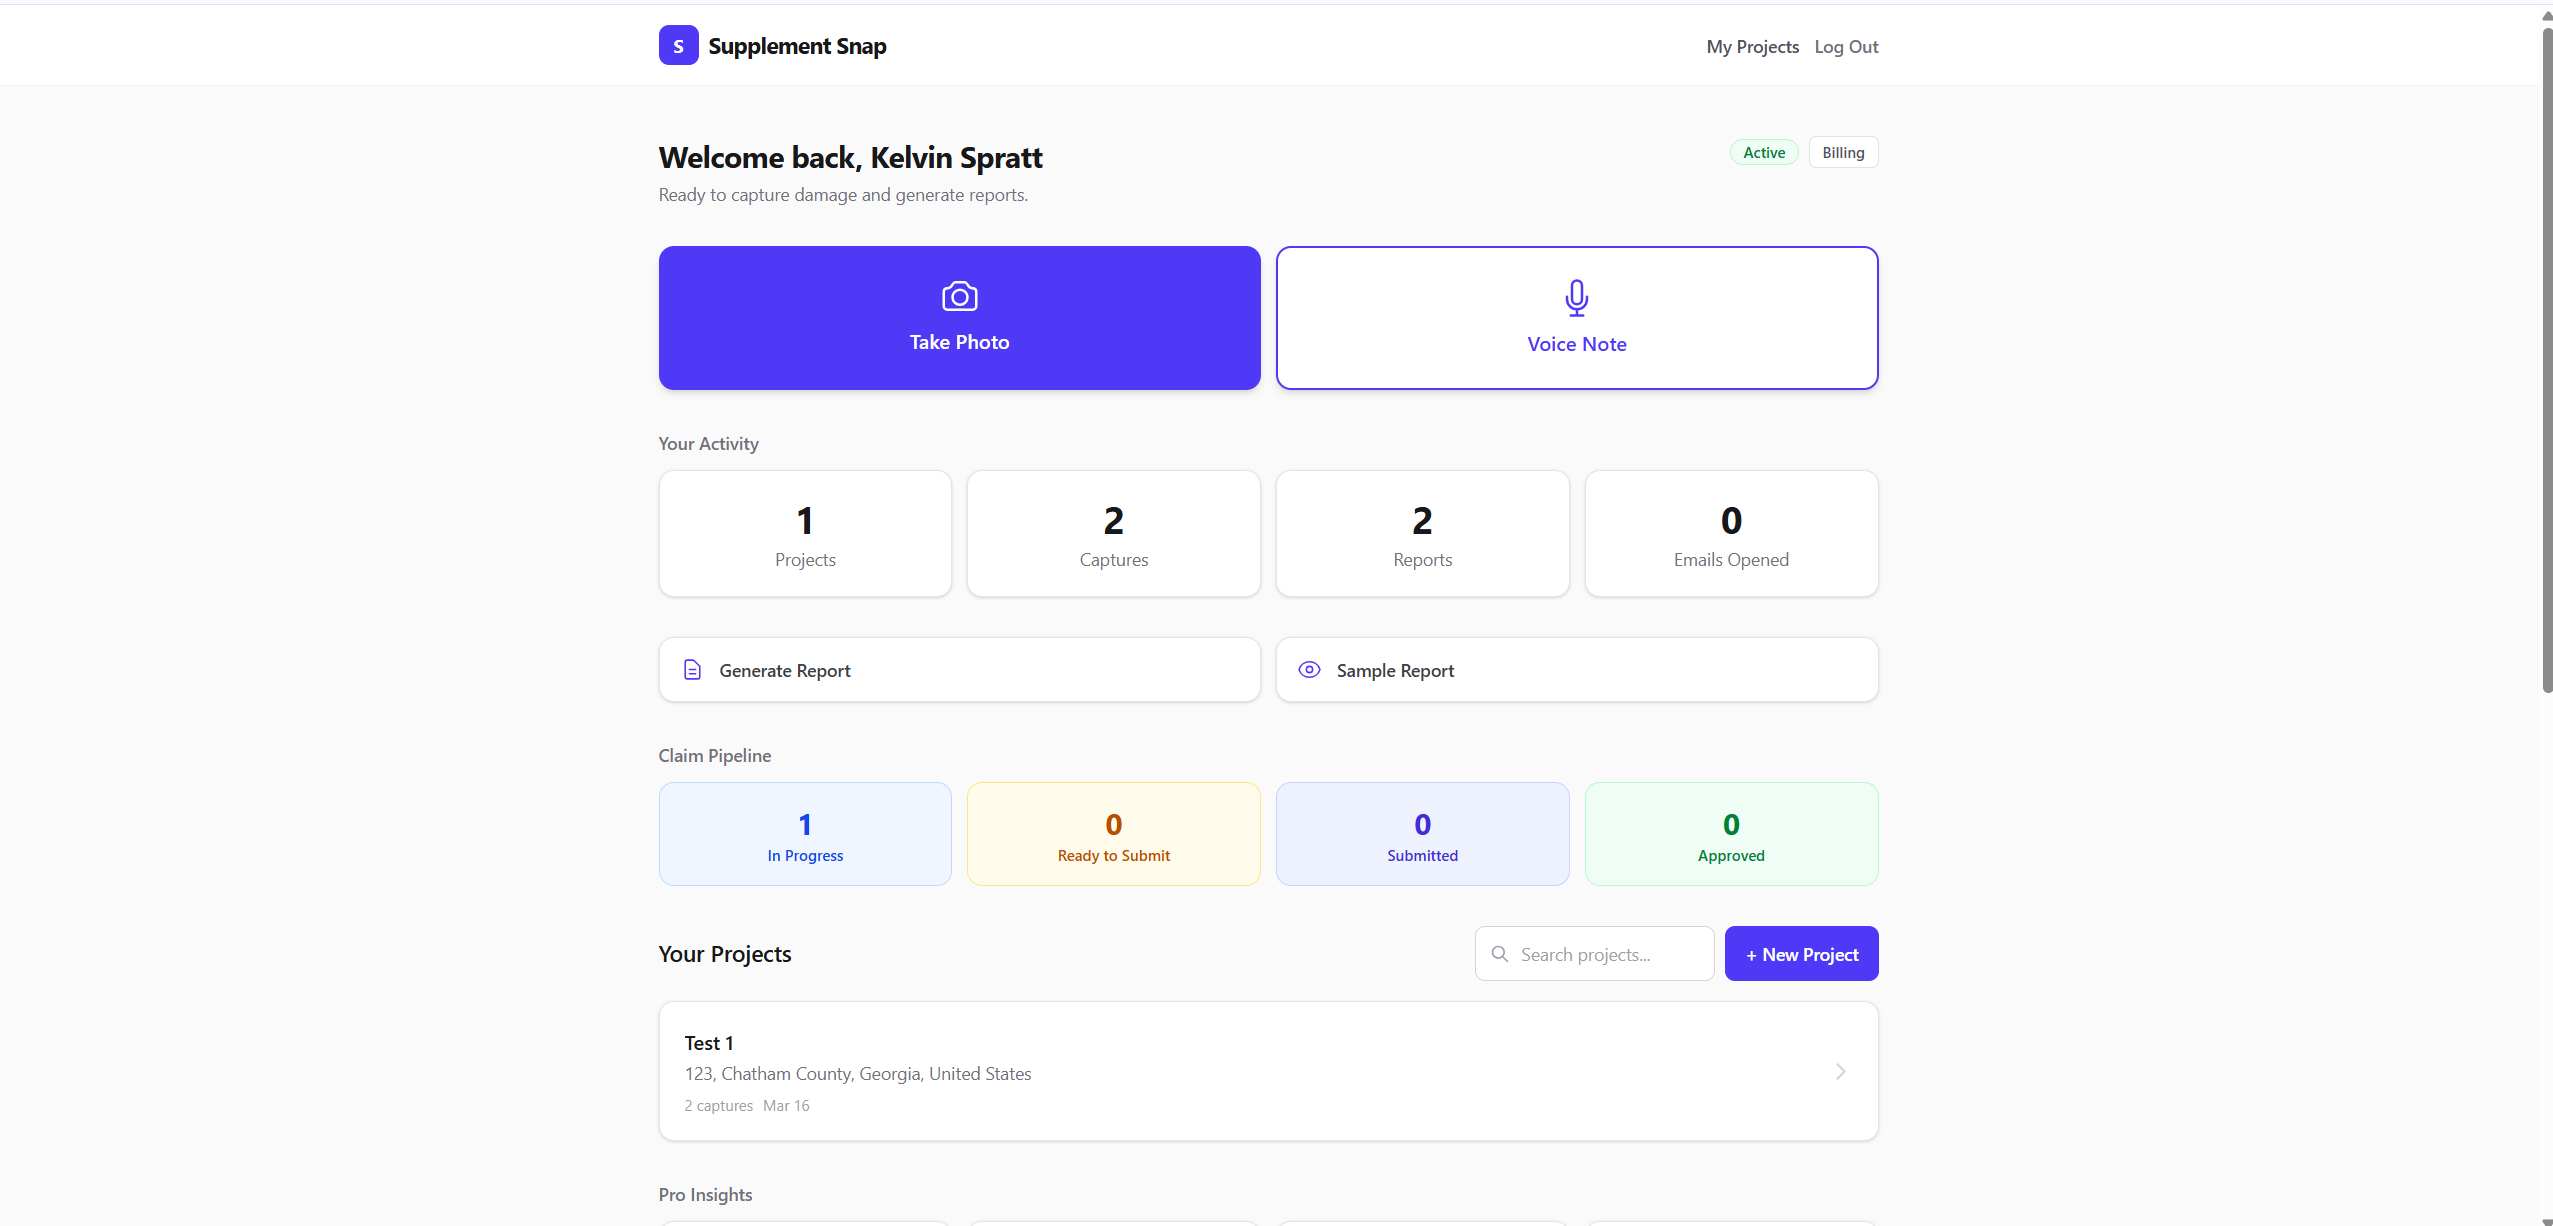Click the magnifier icon in project search
The height and width of the screenshot is (1226, 2553).
pyautogui.click(x=1500, y=953)
